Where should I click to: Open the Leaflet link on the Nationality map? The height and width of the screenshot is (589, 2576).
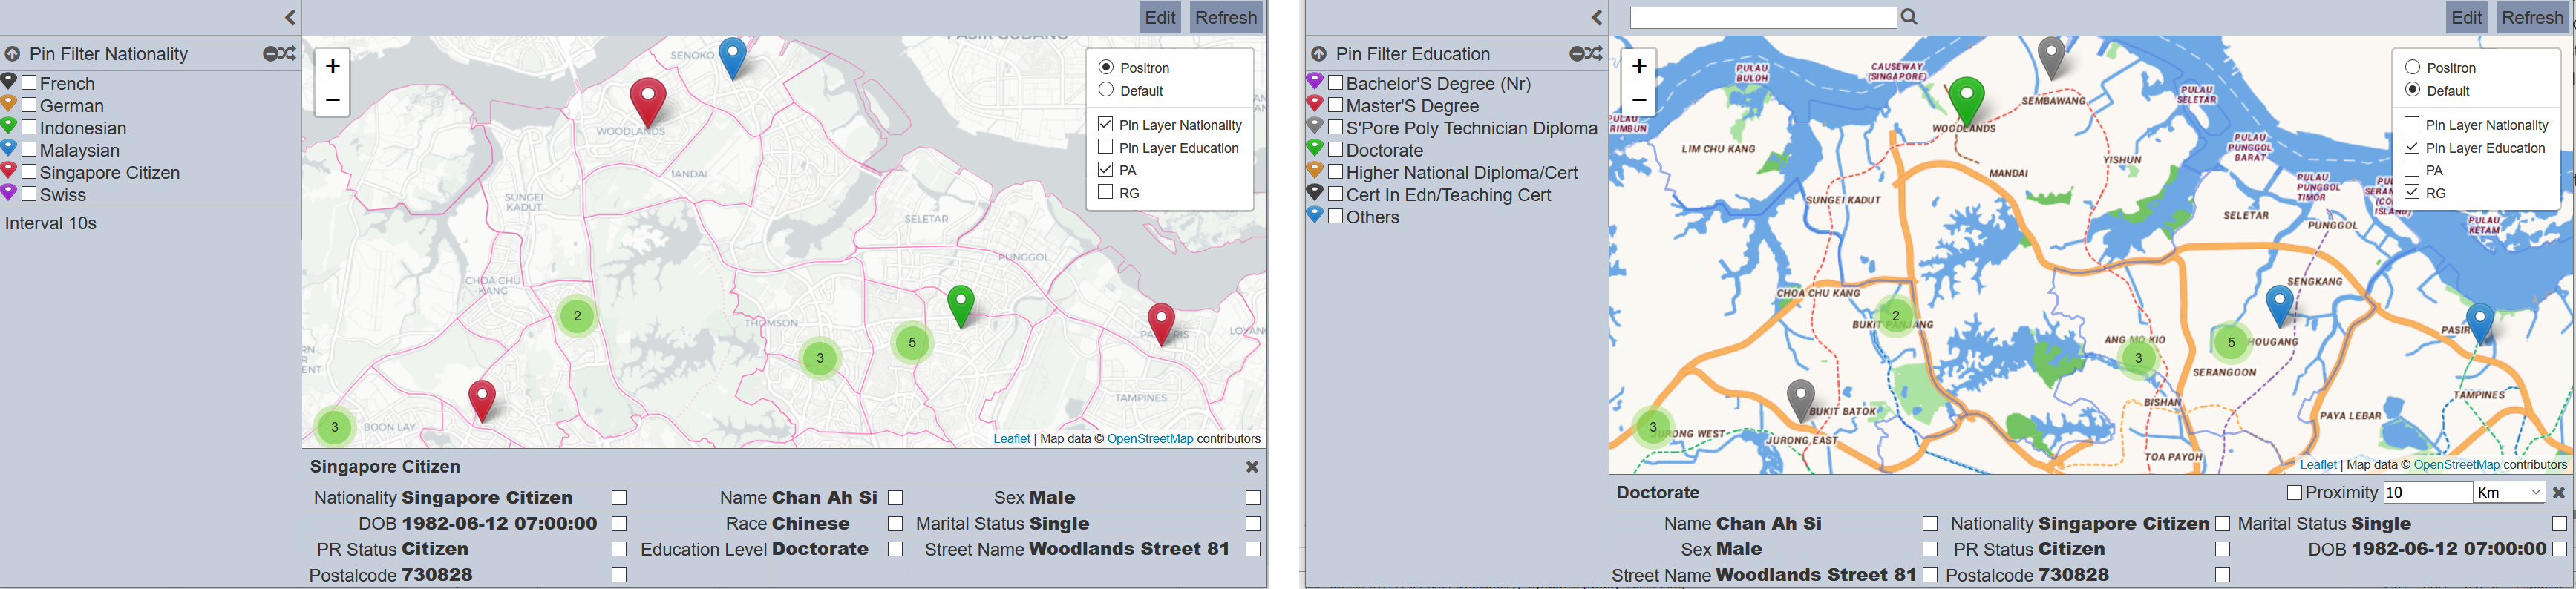point(1011,438)
